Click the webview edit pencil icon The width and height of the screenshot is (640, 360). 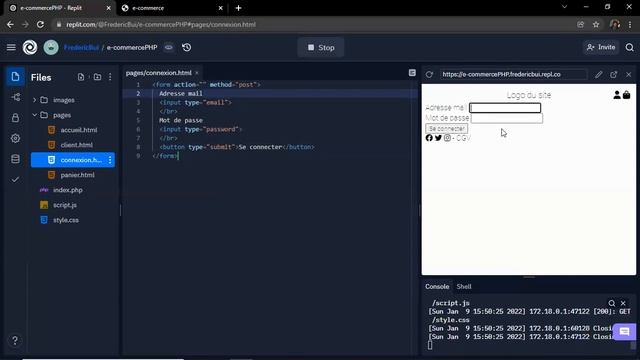point(598,74)
